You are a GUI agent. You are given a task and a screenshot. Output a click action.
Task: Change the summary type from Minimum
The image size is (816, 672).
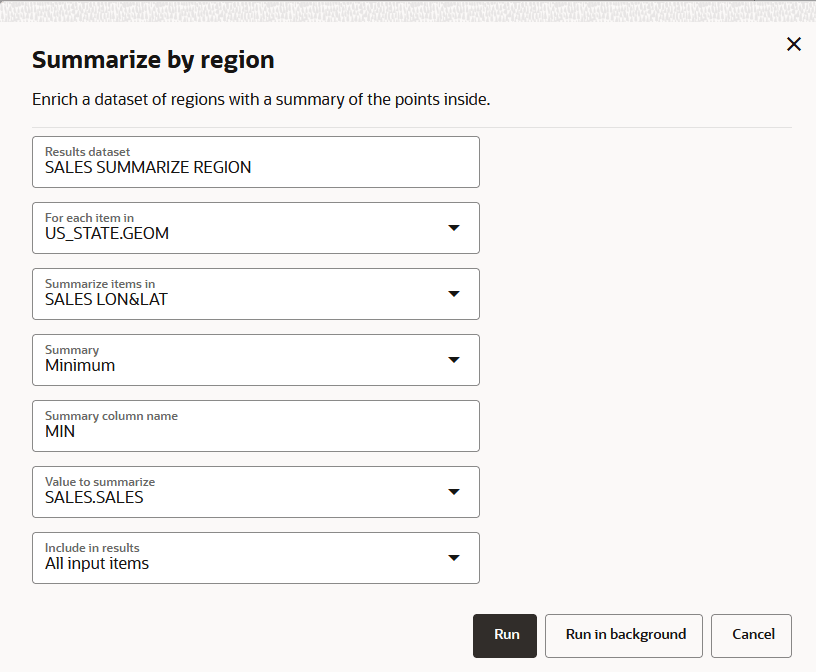454,360
